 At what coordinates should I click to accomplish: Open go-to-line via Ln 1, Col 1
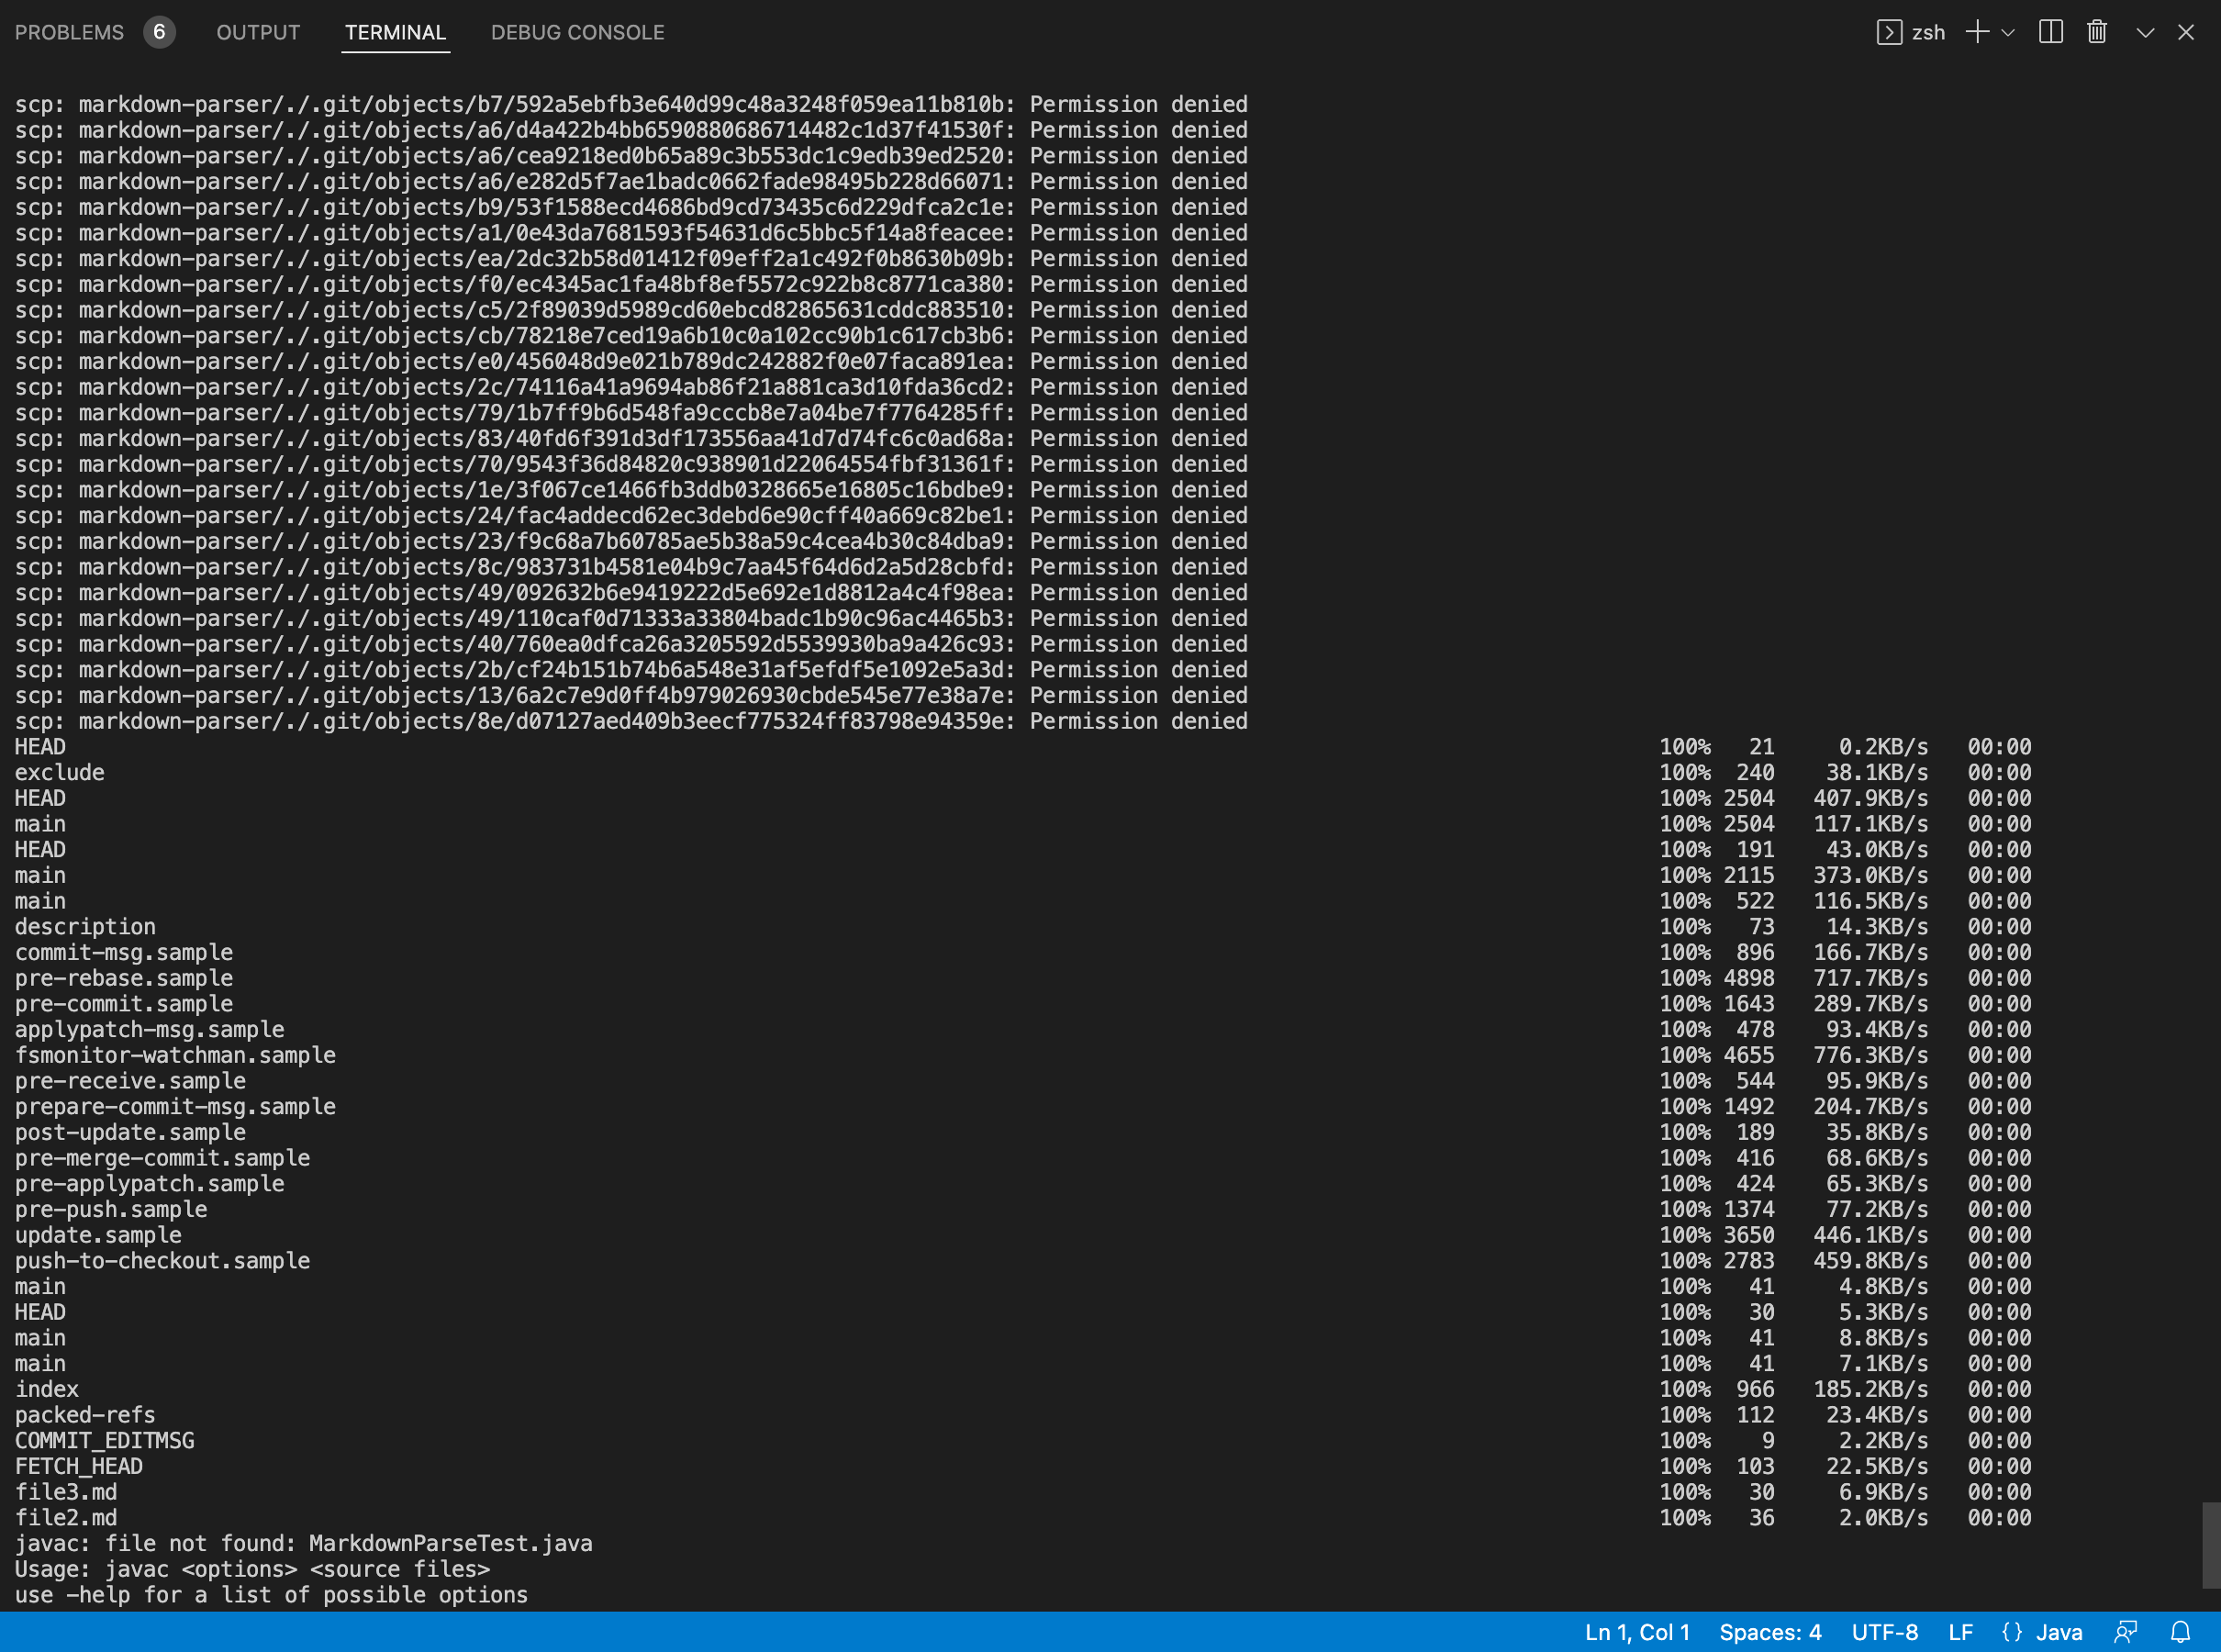(x=1636, y=1631)
